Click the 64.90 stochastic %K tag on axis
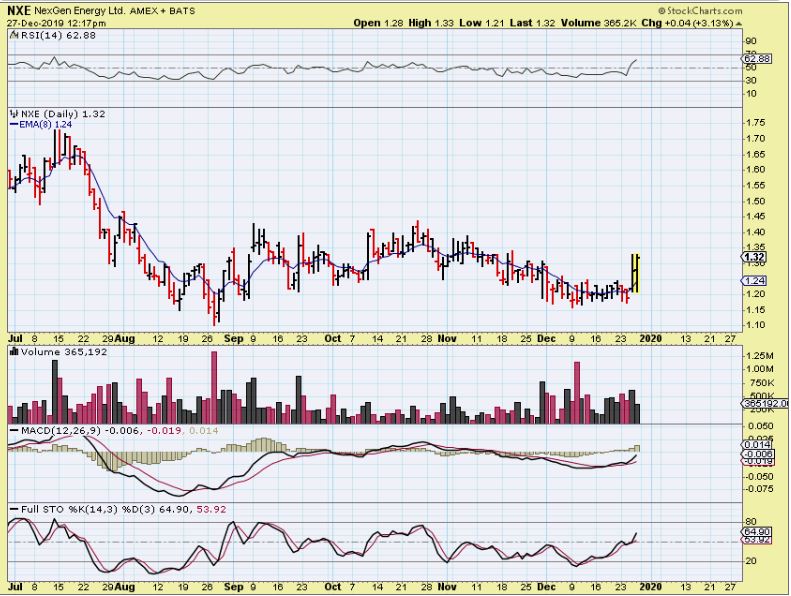 point(758,532)
